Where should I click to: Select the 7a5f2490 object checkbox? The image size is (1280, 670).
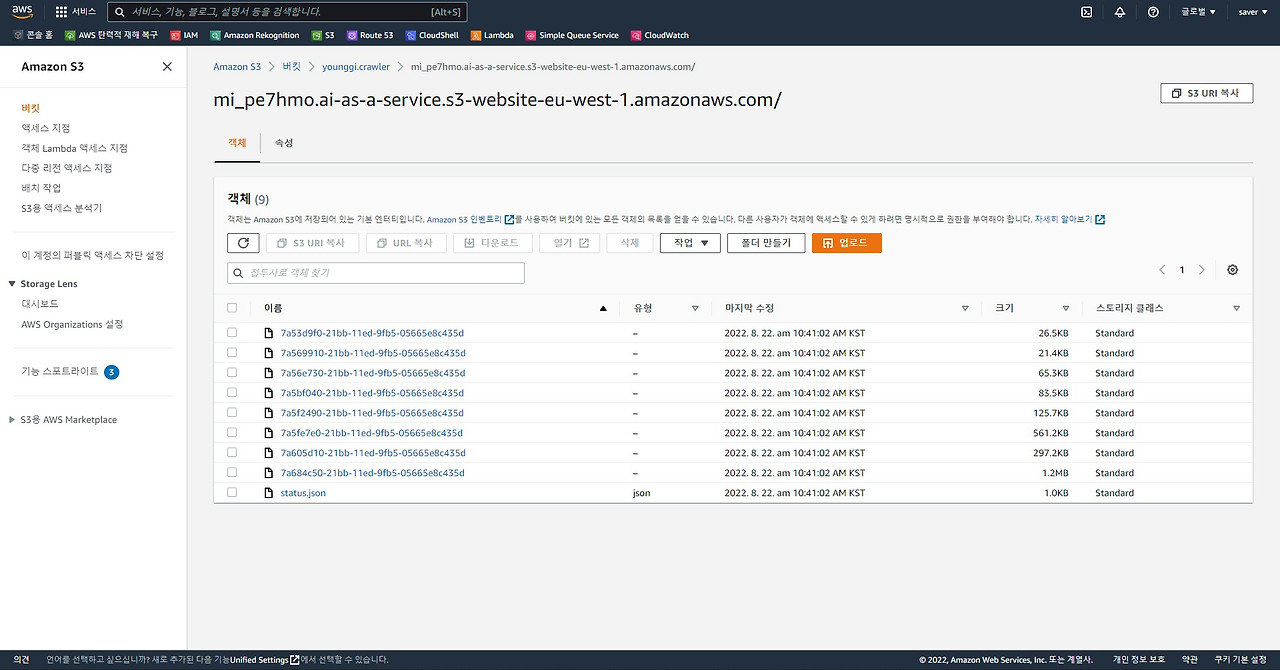232,412
